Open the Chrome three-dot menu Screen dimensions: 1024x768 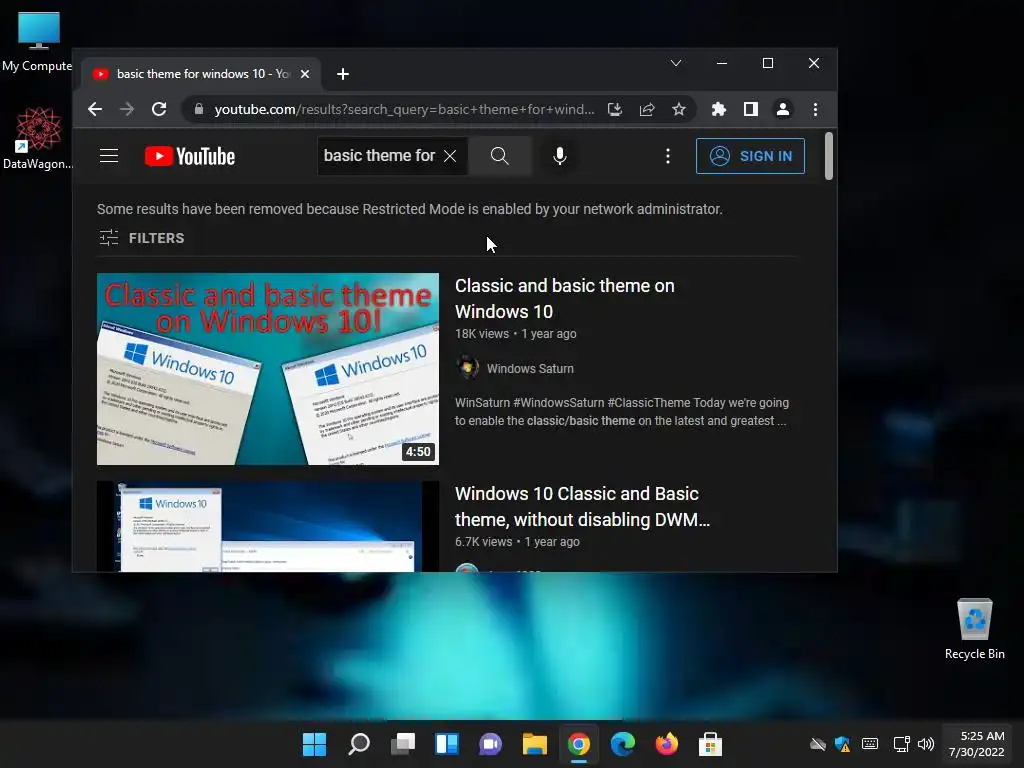[815, 109]
